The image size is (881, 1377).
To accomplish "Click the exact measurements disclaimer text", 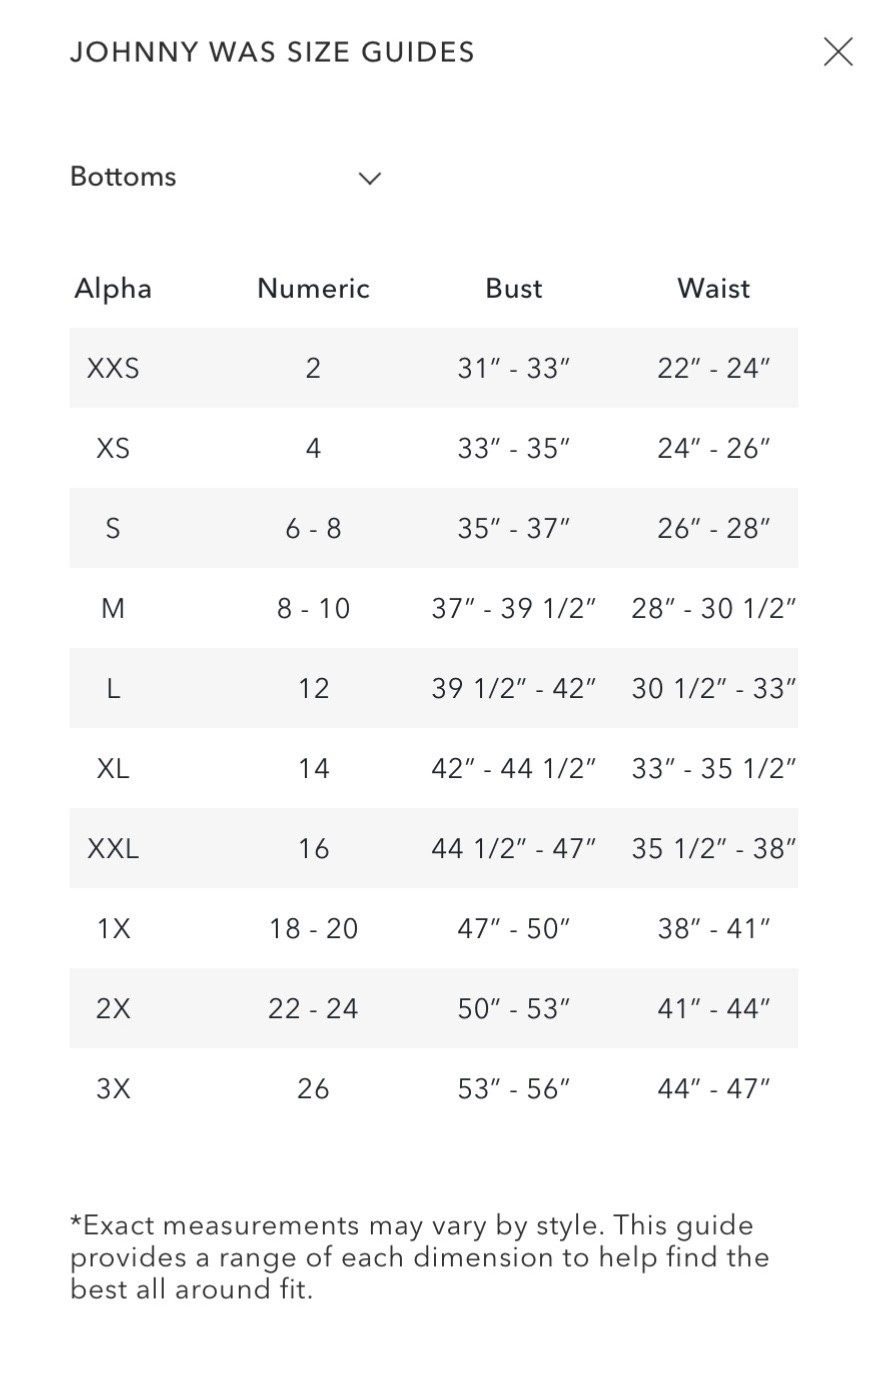I will click(418, 1256).
